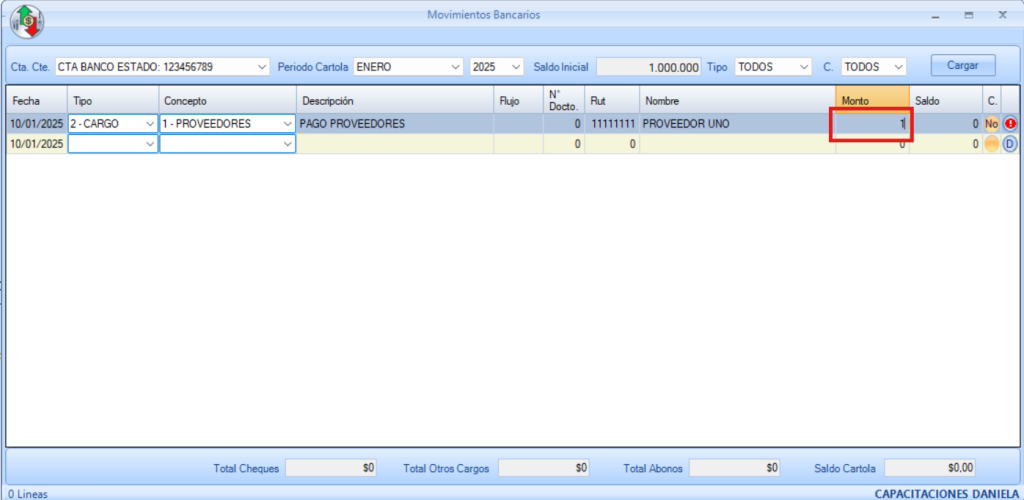Expand the empty Tipo dropdown in second row
The width and height of the screenshot is (1024, 500).
150,144
